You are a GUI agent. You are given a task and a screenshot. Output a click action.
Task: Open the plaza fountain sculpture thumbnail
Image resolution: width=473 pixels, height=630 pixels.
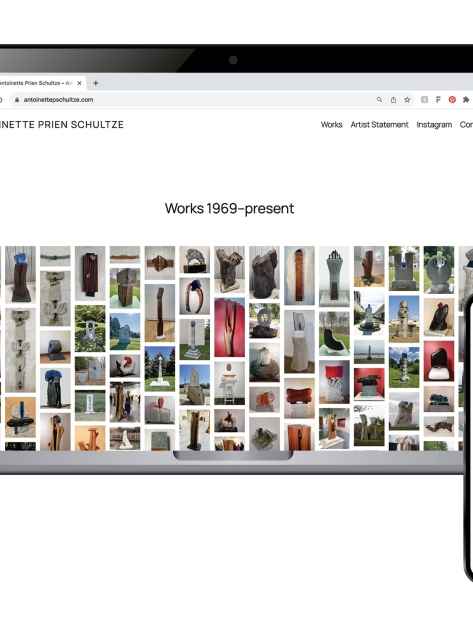[x=369, y=313]
